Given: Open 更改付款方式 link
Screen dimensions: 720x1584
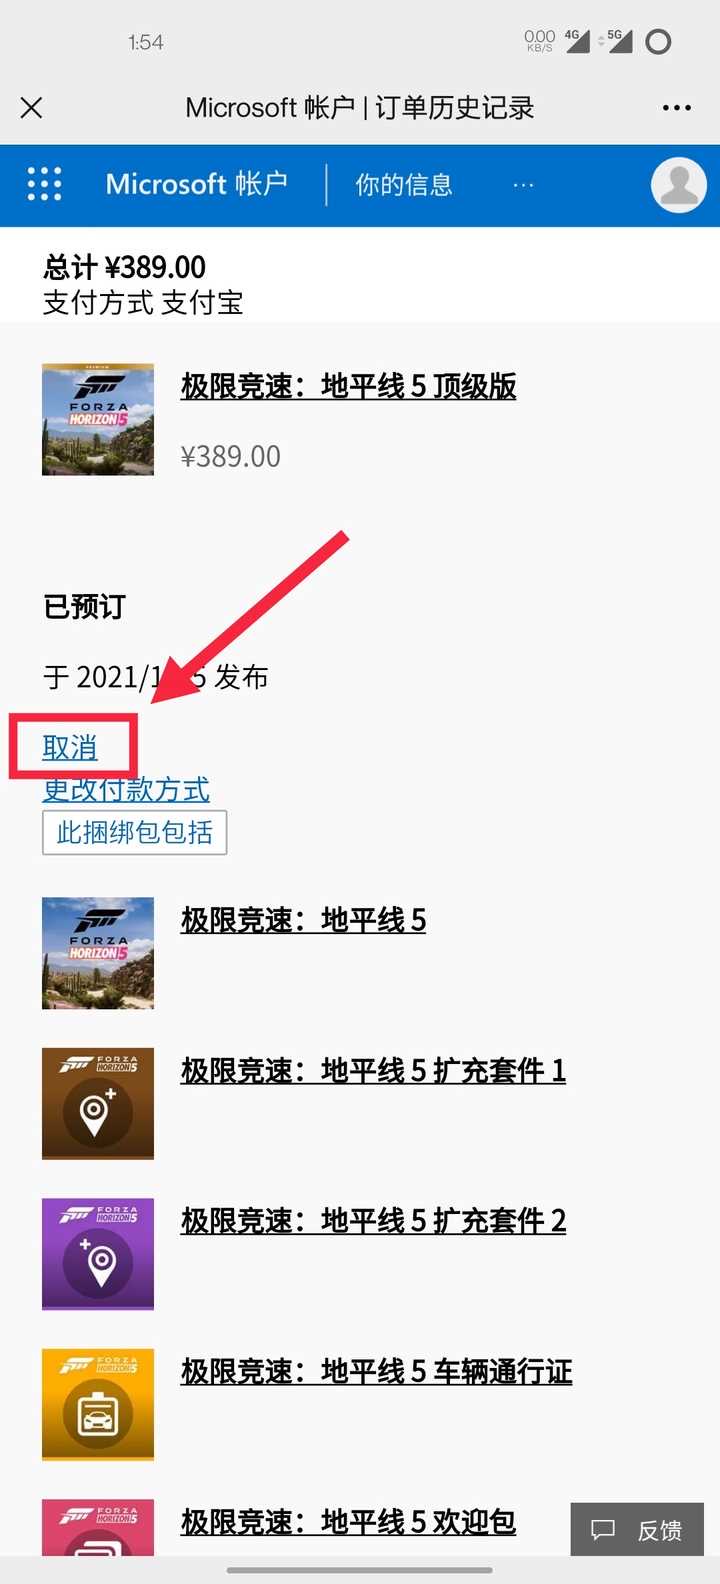Looking at the screenshot, I should coord(126,789).
